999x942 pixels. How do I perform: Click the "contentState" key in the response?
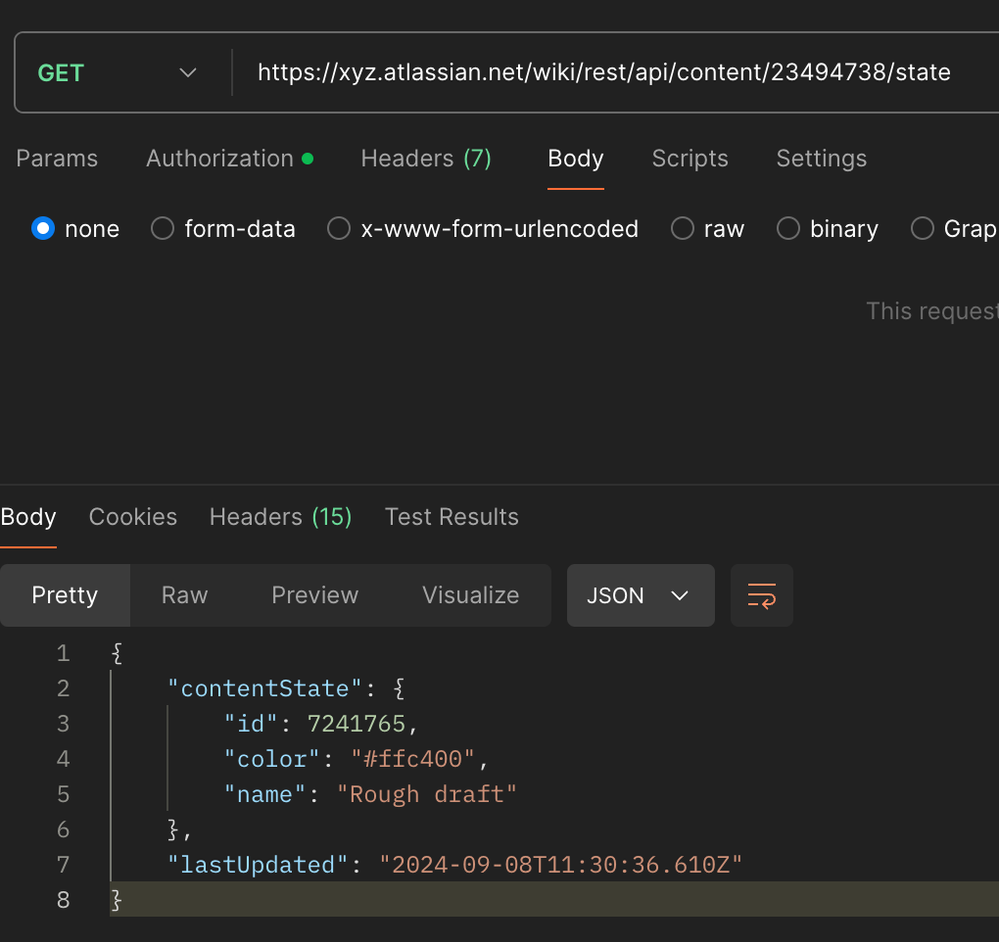264,689
